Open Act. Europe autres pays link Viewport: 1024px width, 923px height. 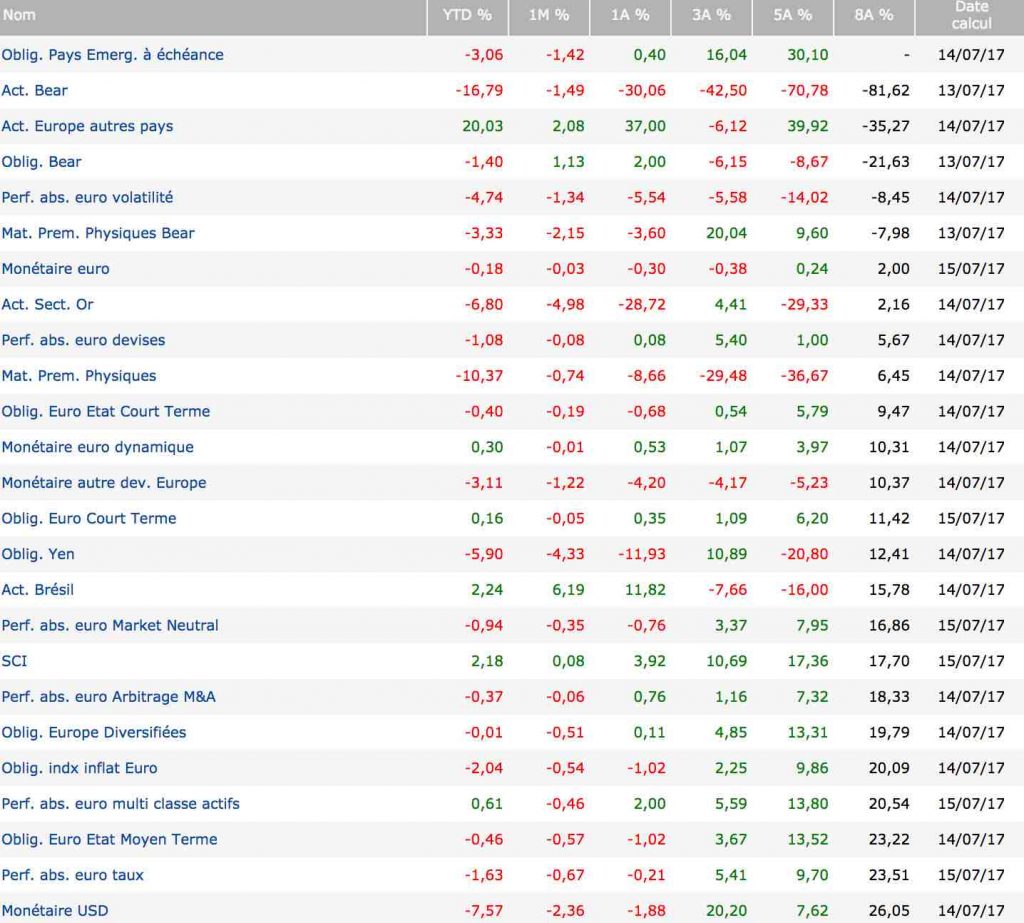coord(87,126)
